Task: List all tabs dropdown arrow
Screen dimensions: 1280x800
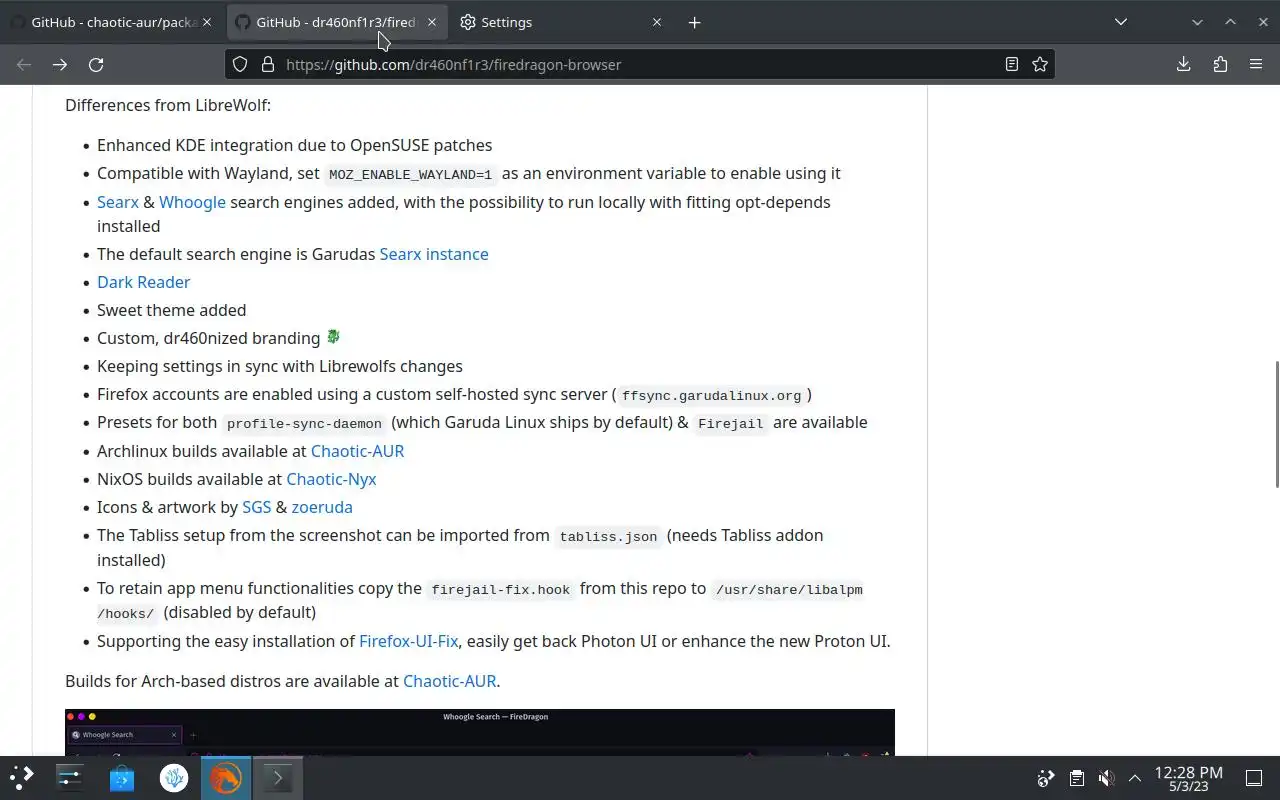Action: (1121, 22)
